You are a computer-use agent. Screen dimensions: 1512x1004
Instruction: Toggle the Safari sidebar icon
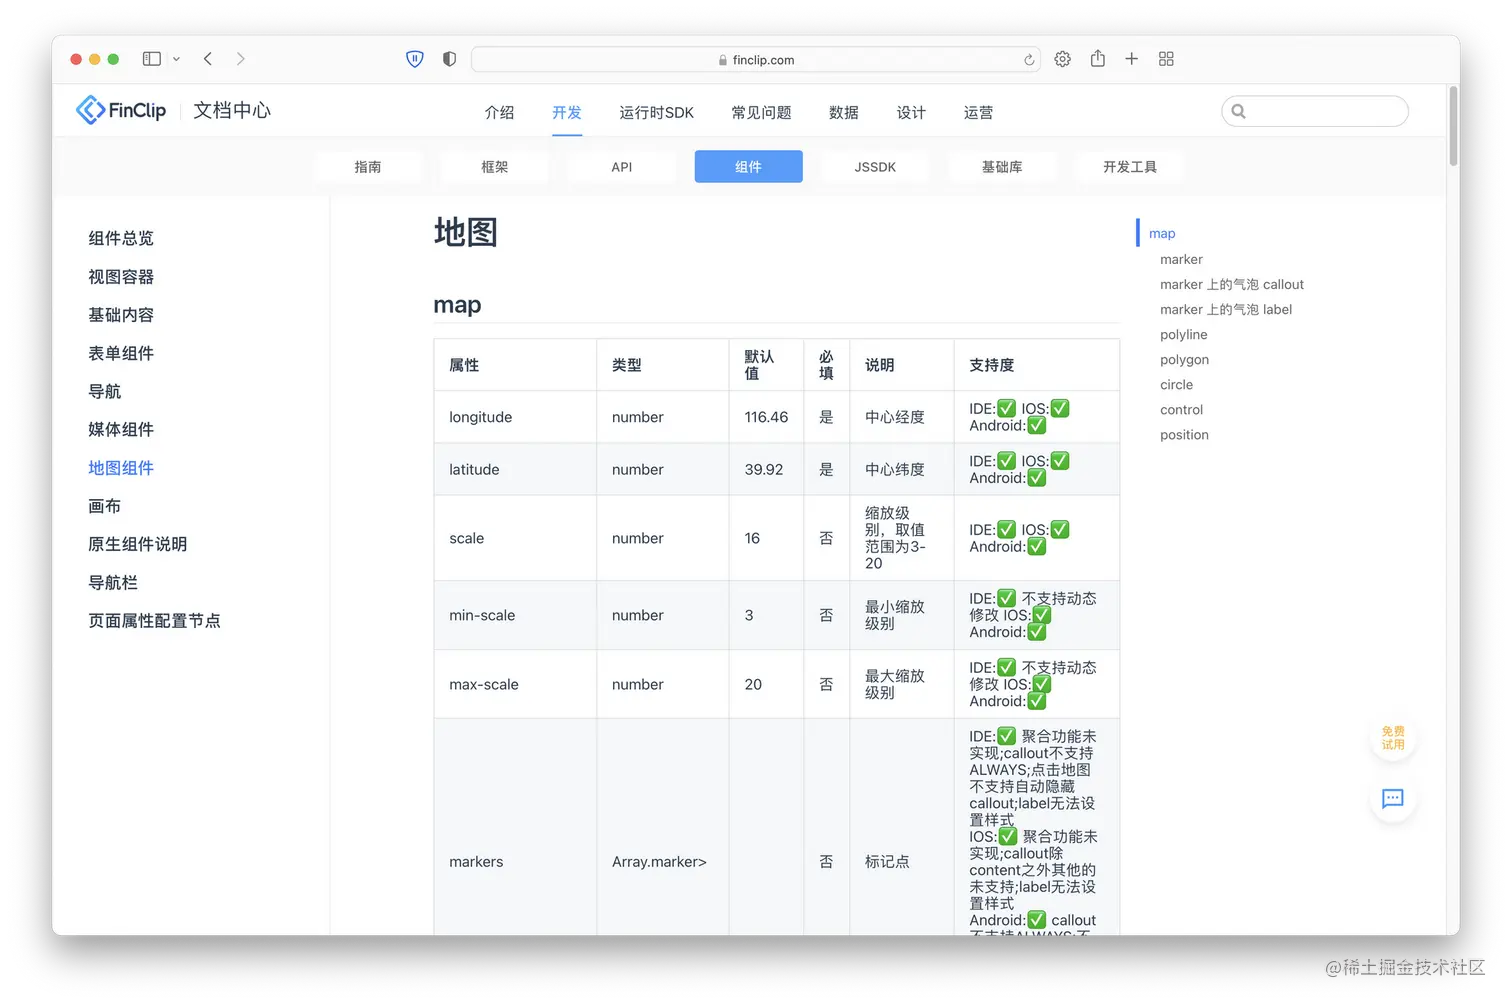(152, 59)
